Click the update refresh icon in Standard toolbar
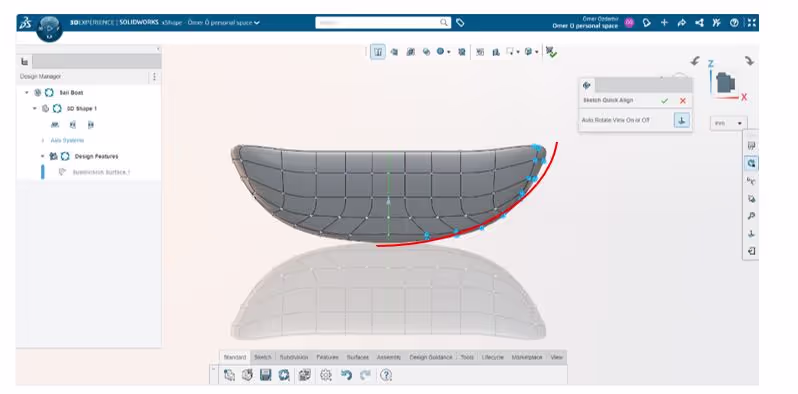This screenshot has width=798, height=394. 284,375
